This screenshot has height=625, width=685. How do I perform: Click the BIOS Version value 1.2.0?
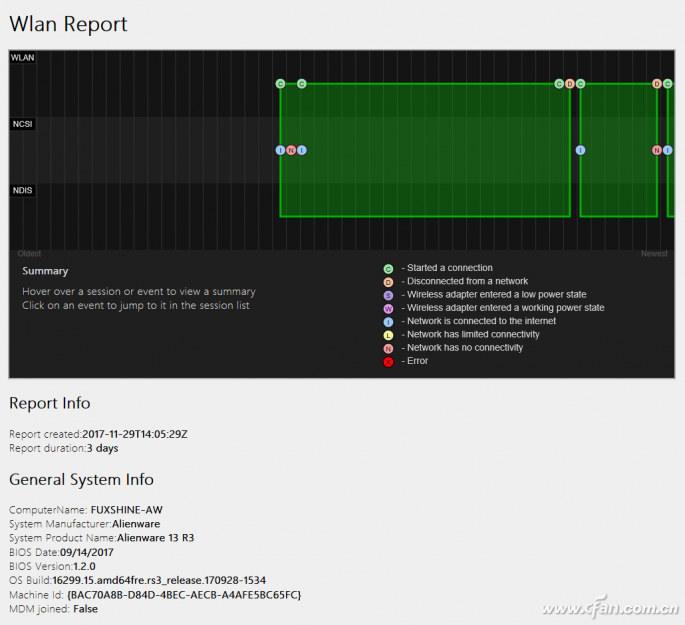(x=84, y=566)
